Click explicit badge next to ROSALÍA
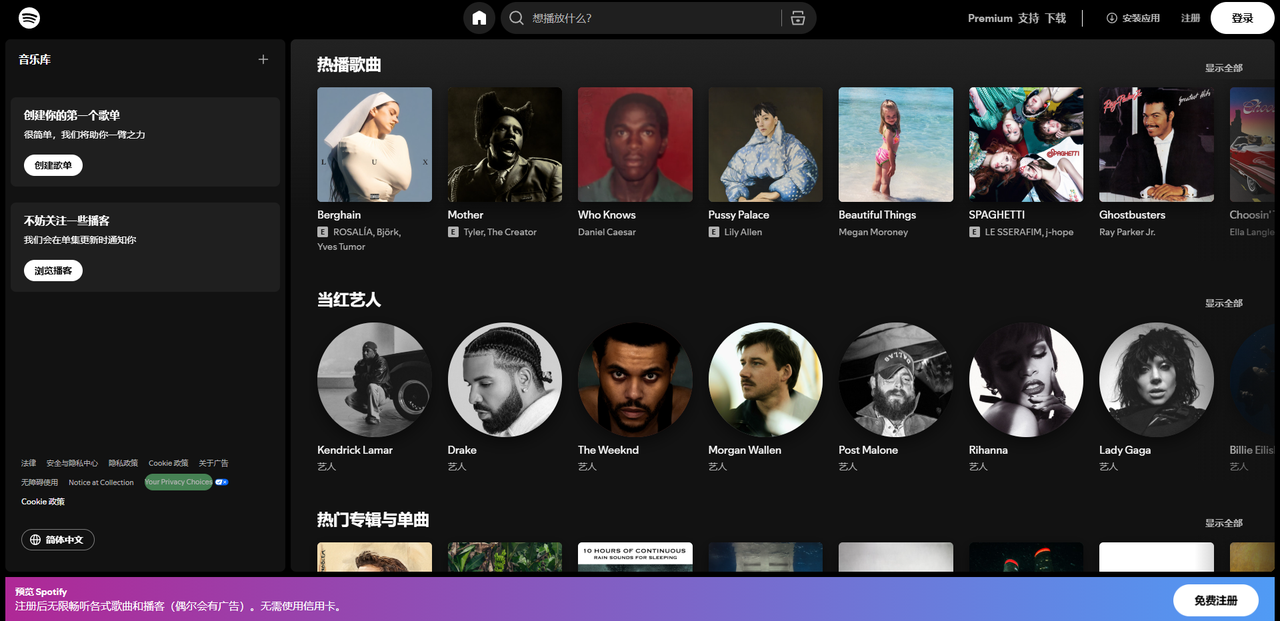The width and height of the screenshot is (1280, 621). pos(322,232)
